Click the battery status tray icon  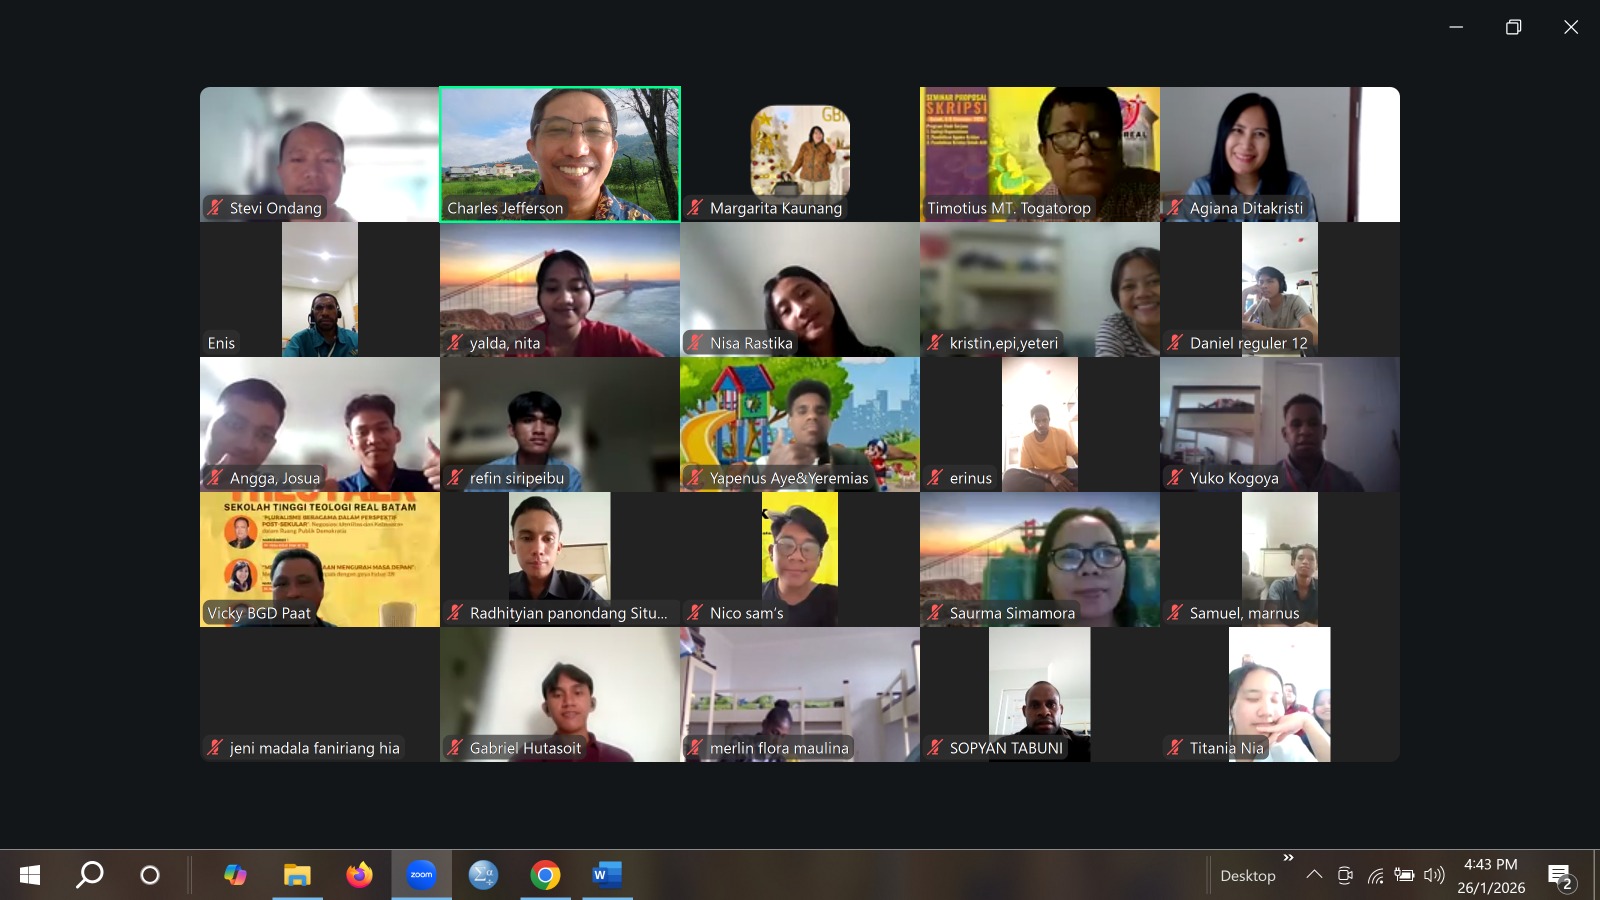[x=1405, y=875]
